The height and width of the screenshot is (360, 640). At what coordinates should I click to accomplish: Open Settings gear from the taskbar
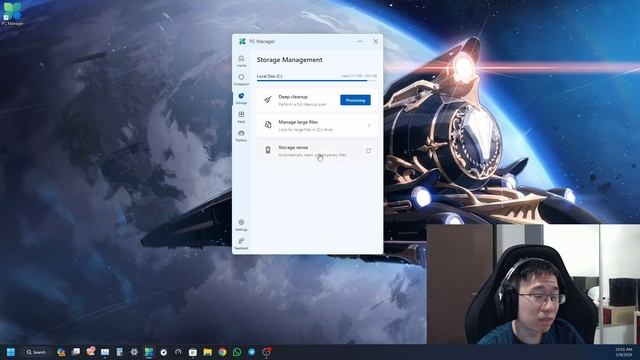coord(134,352)
